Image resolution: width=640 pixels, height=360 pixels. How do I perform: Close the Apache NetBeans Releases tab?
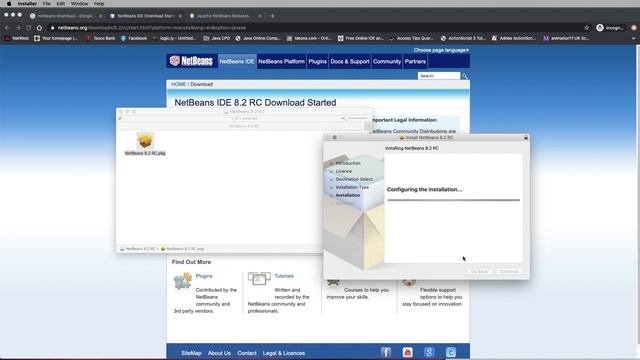pyautogui.click(x=260, y=16)
